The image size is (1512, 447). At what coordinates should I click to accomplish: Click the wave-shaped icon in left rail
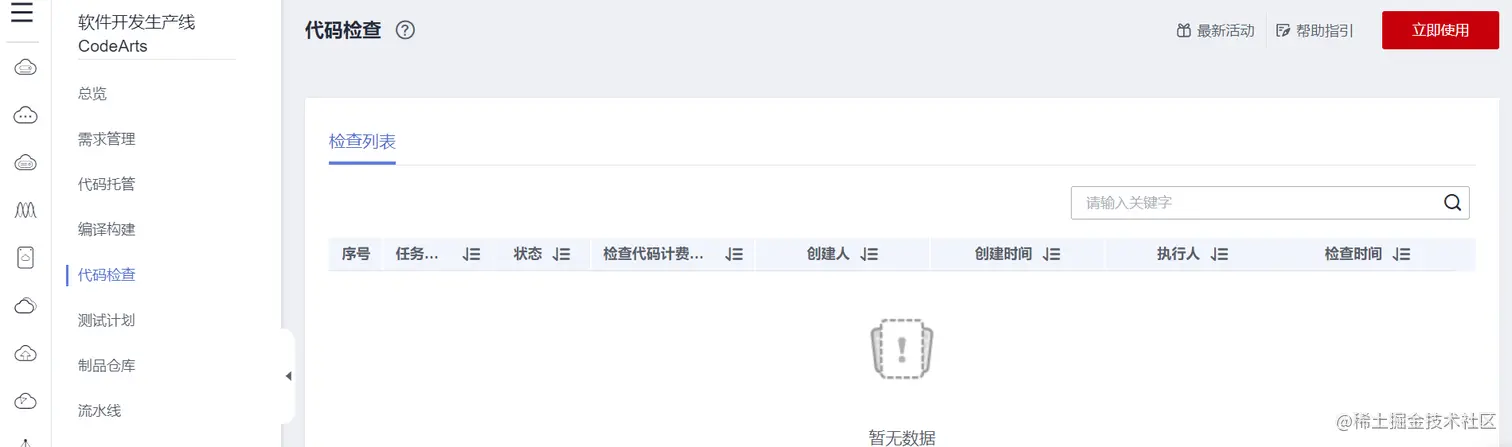coord(26,210)
